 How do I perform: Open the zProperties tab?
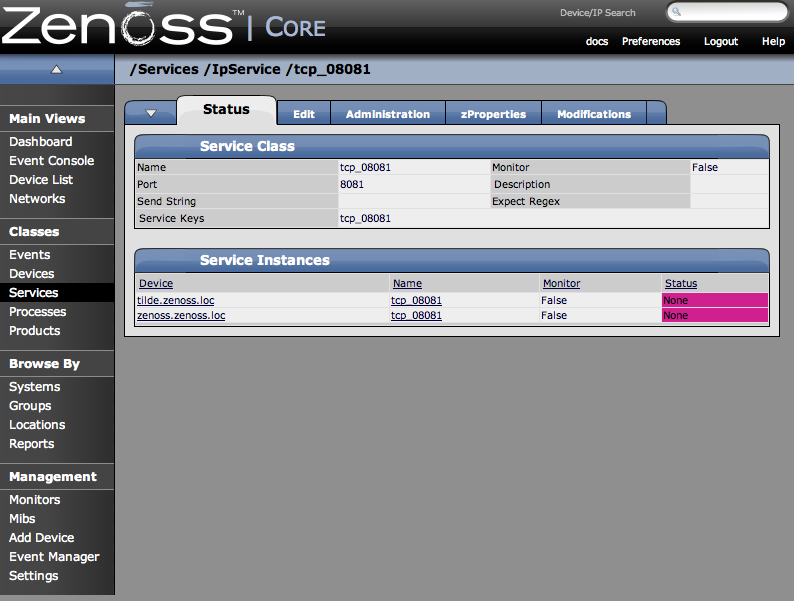point(493,114)
